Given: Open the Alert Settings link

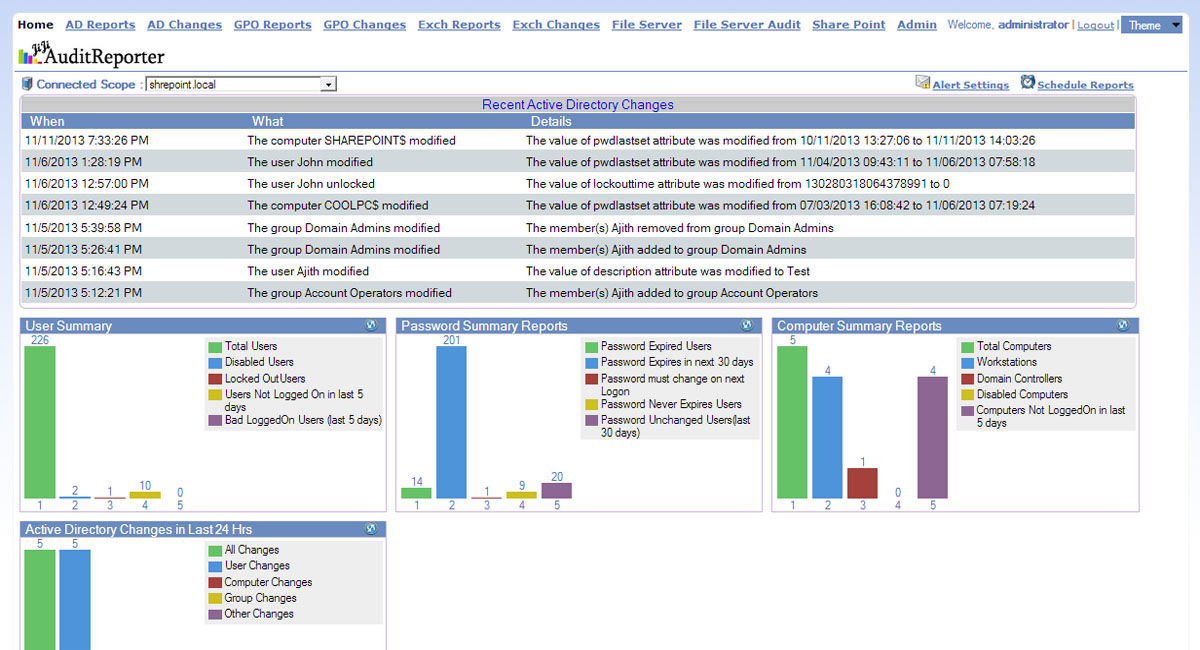Looking at the screenshot, I should (971, 86).
